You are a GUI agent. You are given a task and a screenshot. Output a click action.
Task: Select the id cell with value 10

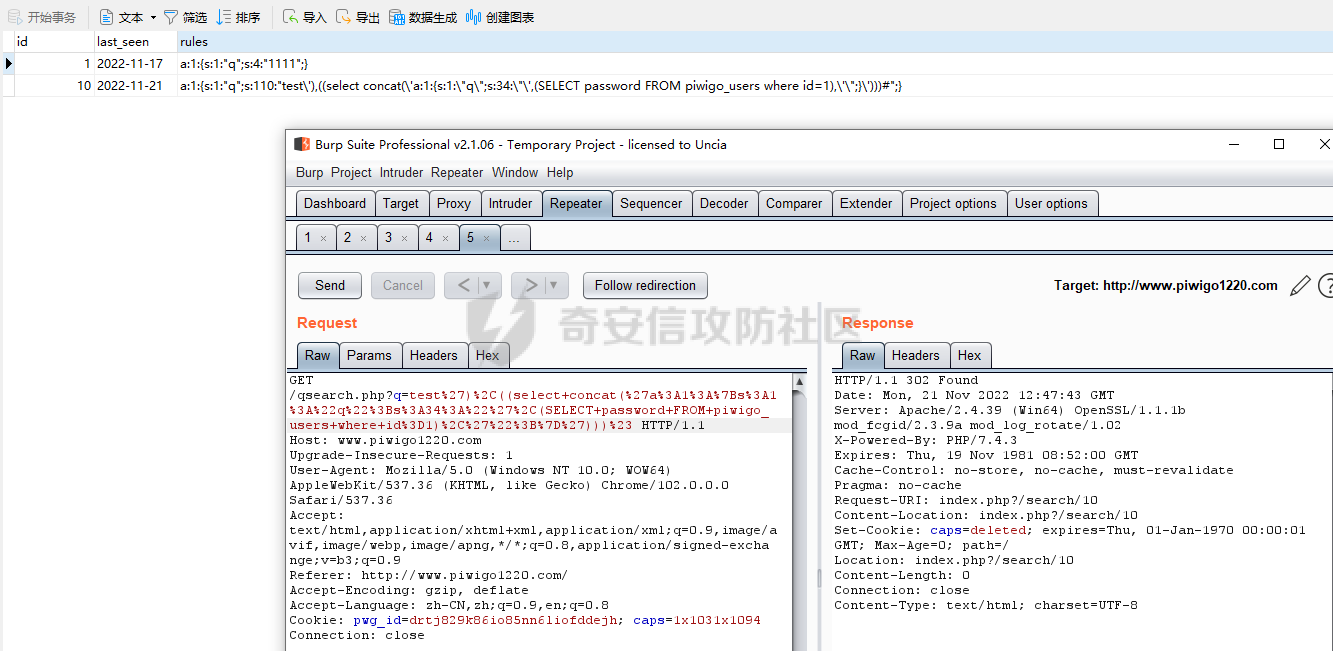[53, 86]
